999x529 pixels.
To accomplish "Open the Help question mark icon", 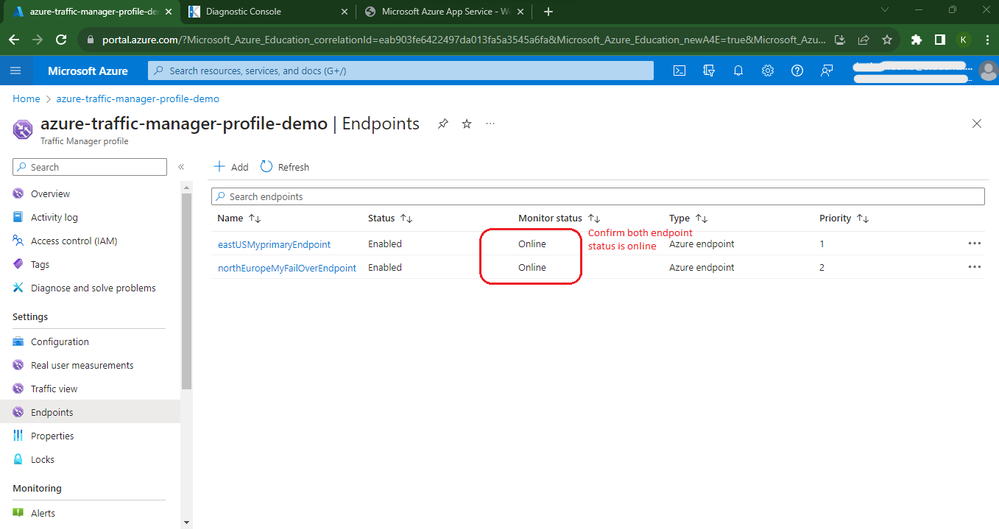I will tap(797, 71).
